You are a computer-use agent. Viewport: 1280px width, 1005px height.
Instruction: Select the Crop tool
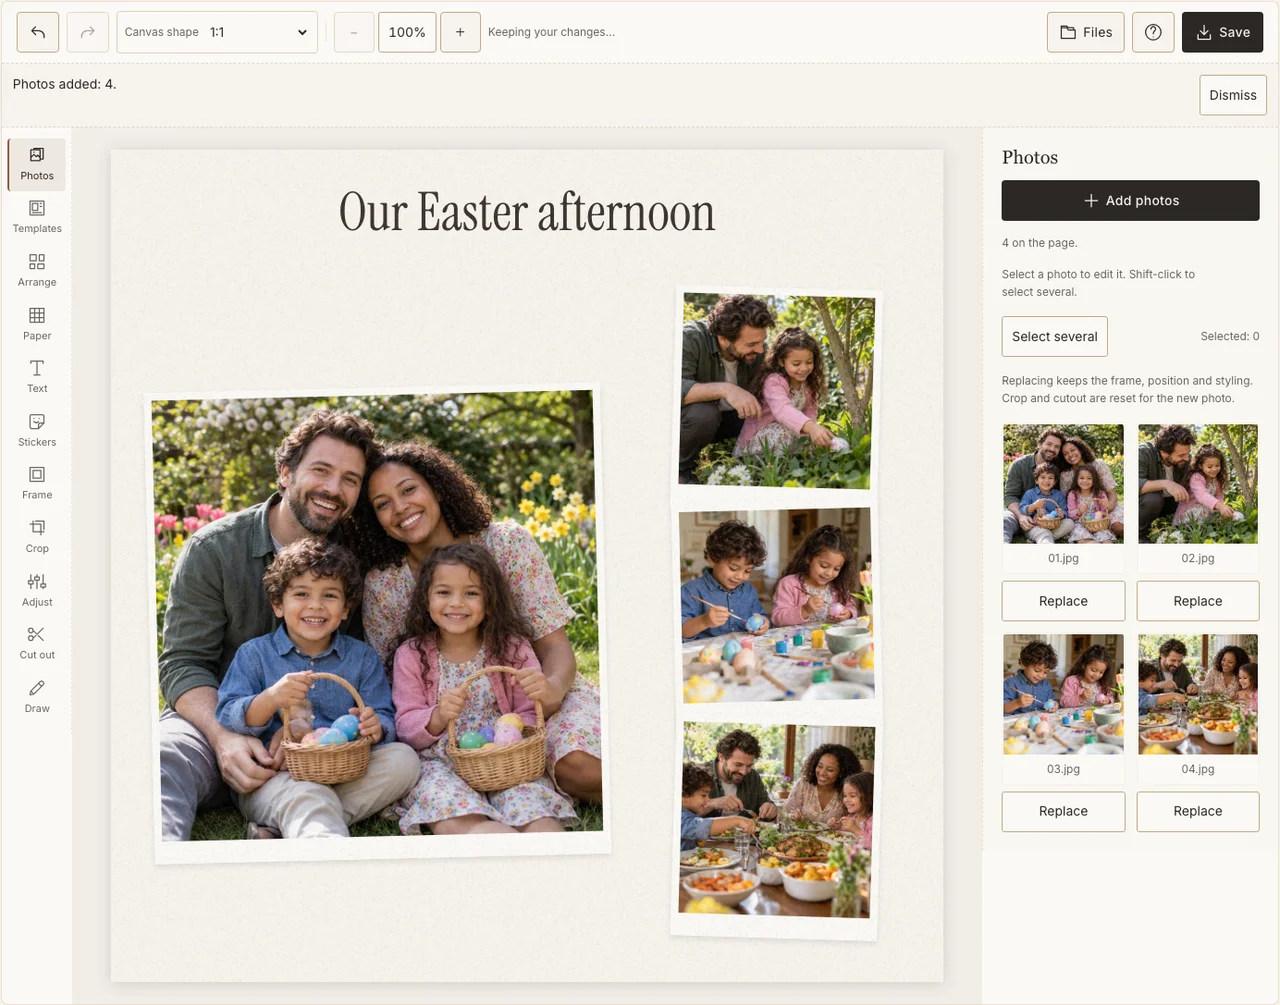[37, 537]
